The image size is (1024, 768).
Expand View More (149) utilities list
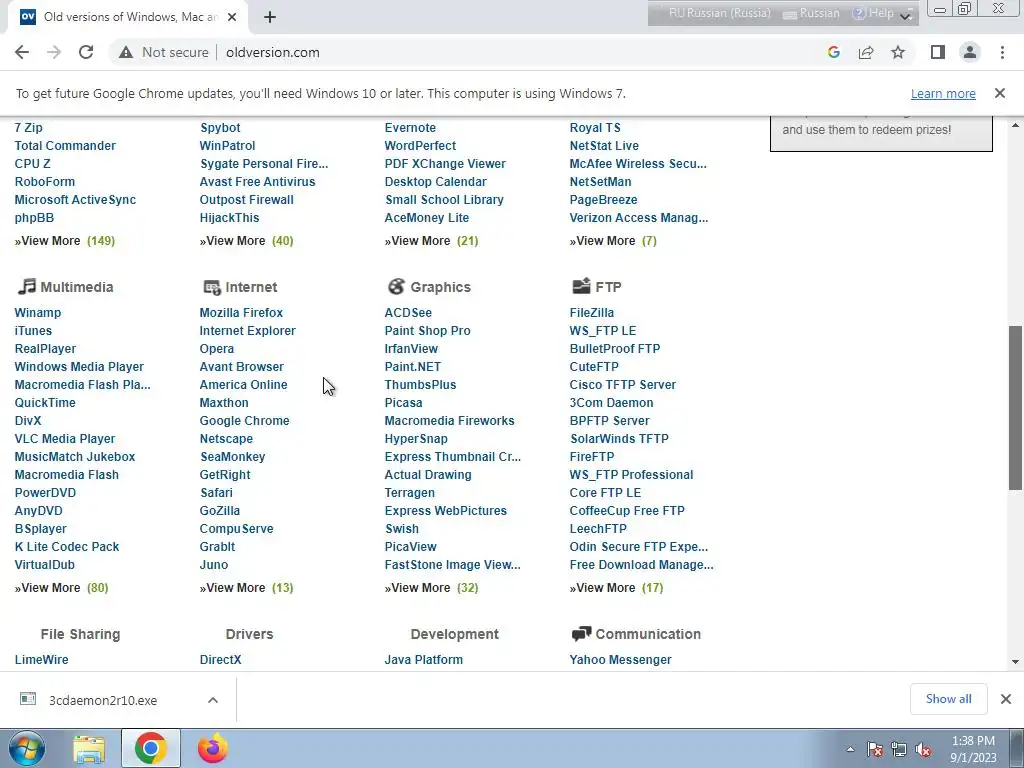[x=65, y=241]
